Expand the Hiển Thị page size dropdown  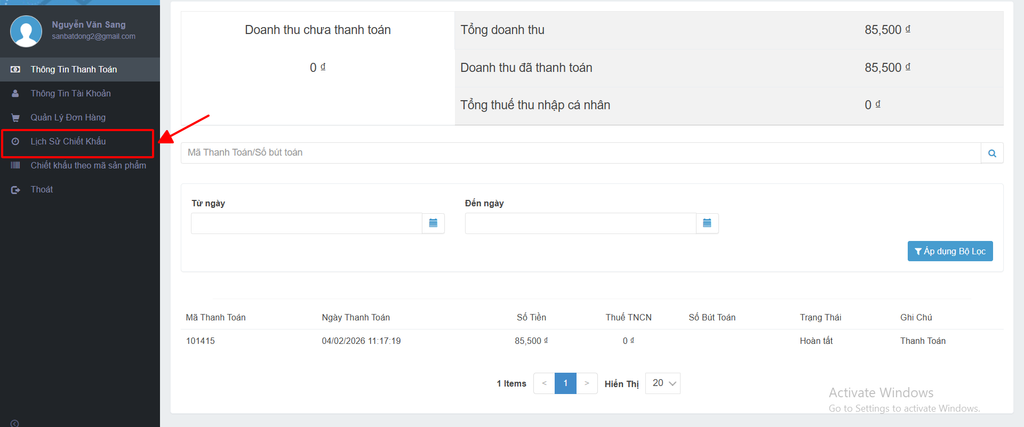pyautogui.click(x=664, y=383)
